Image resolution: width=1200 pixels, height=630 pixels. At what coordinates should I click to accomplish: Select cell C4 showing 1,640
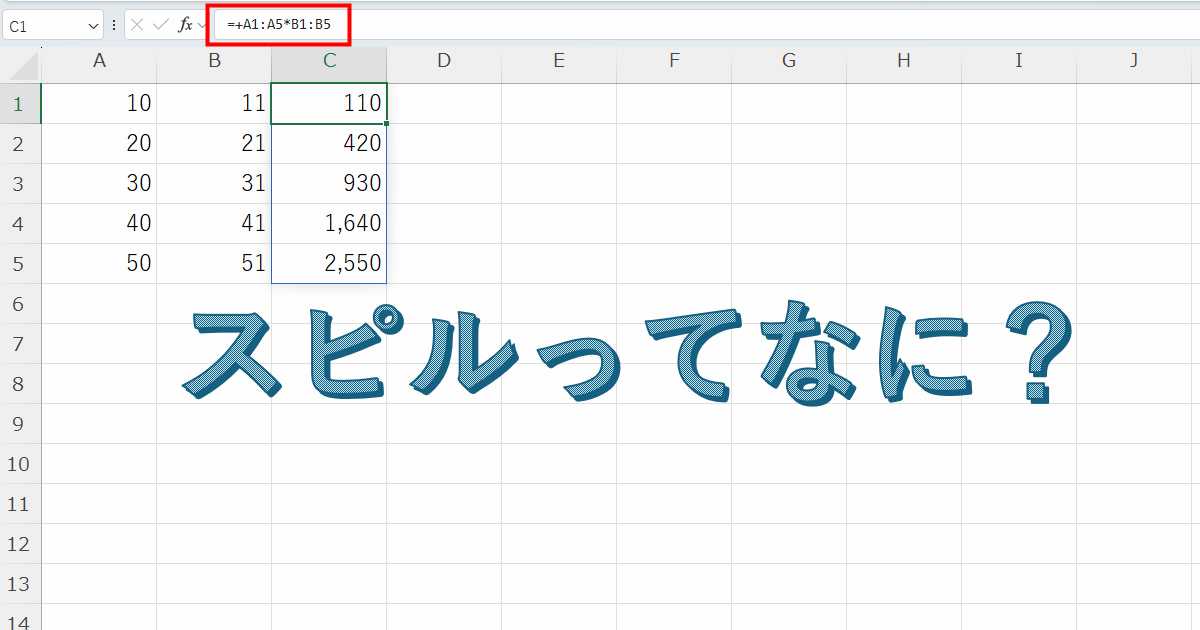(329, 224)
